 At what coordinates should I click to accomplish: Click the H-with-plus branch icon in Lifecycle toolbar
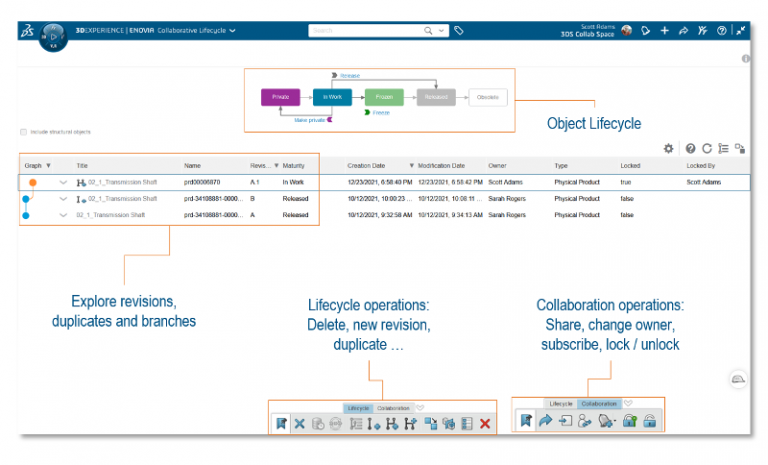410,424
